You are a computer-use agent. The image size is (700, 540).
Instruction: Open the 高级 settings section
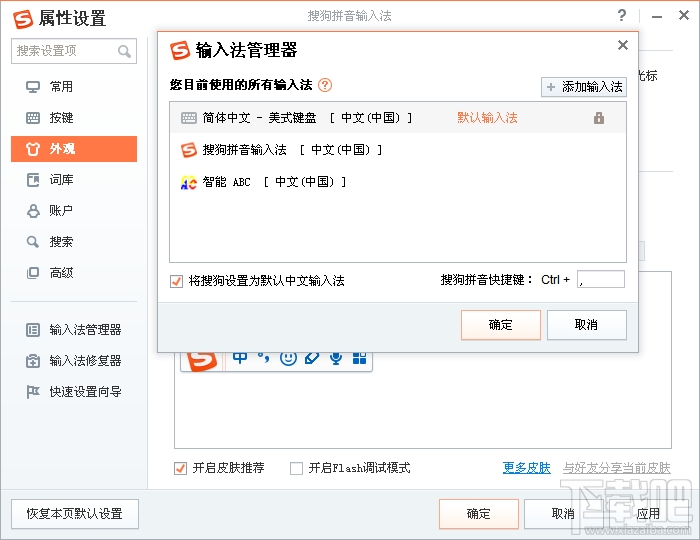coord(74,273)
